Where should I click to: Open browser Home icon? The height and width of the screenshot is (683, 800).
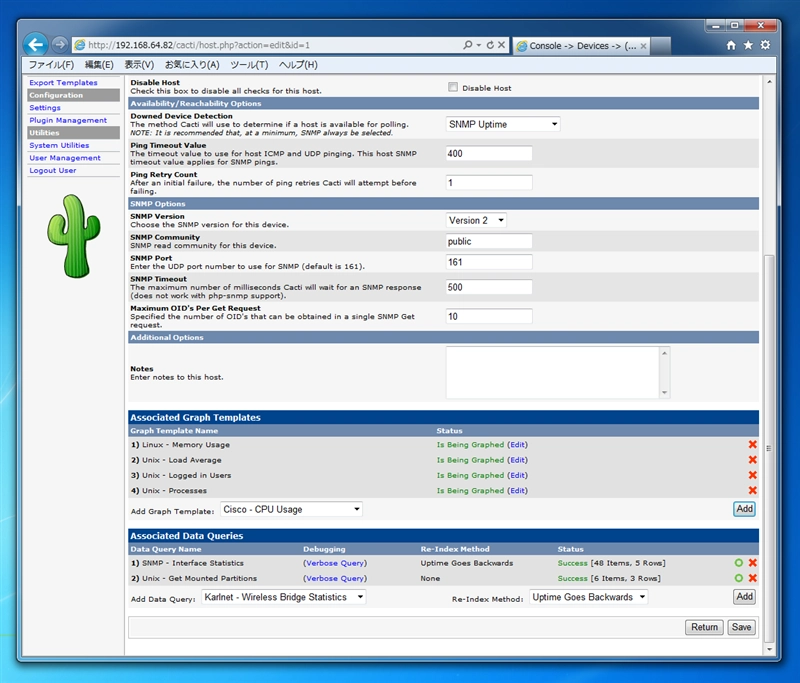[731, 45]
